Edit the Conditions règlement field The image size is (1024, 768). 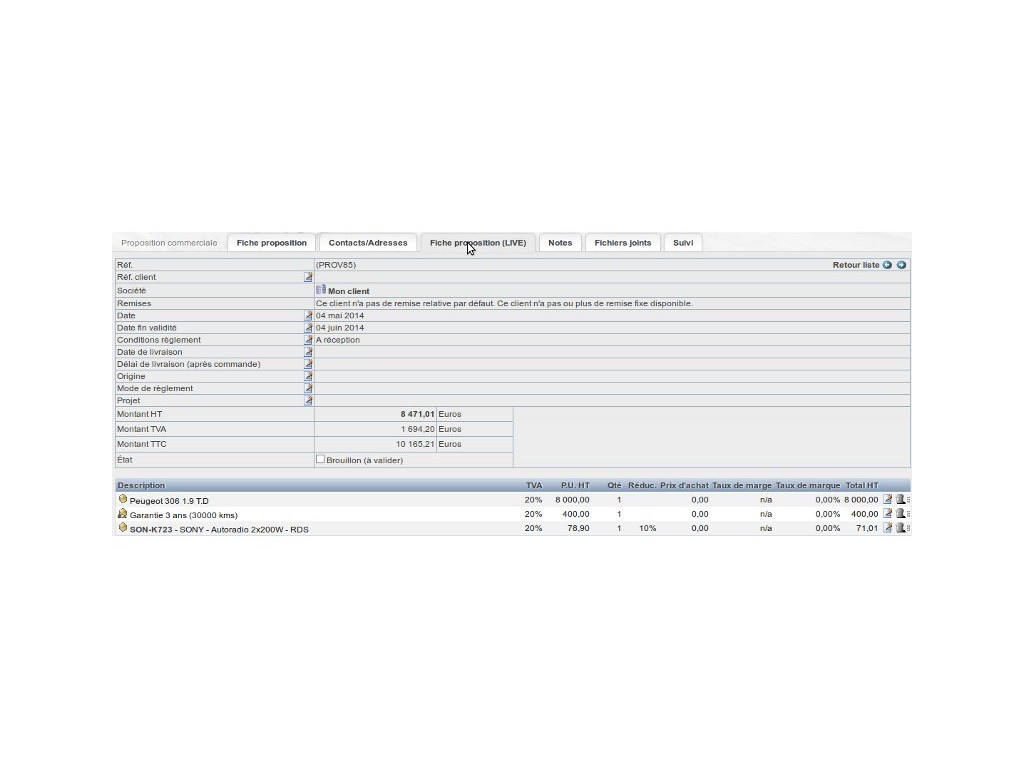[308, 340]
